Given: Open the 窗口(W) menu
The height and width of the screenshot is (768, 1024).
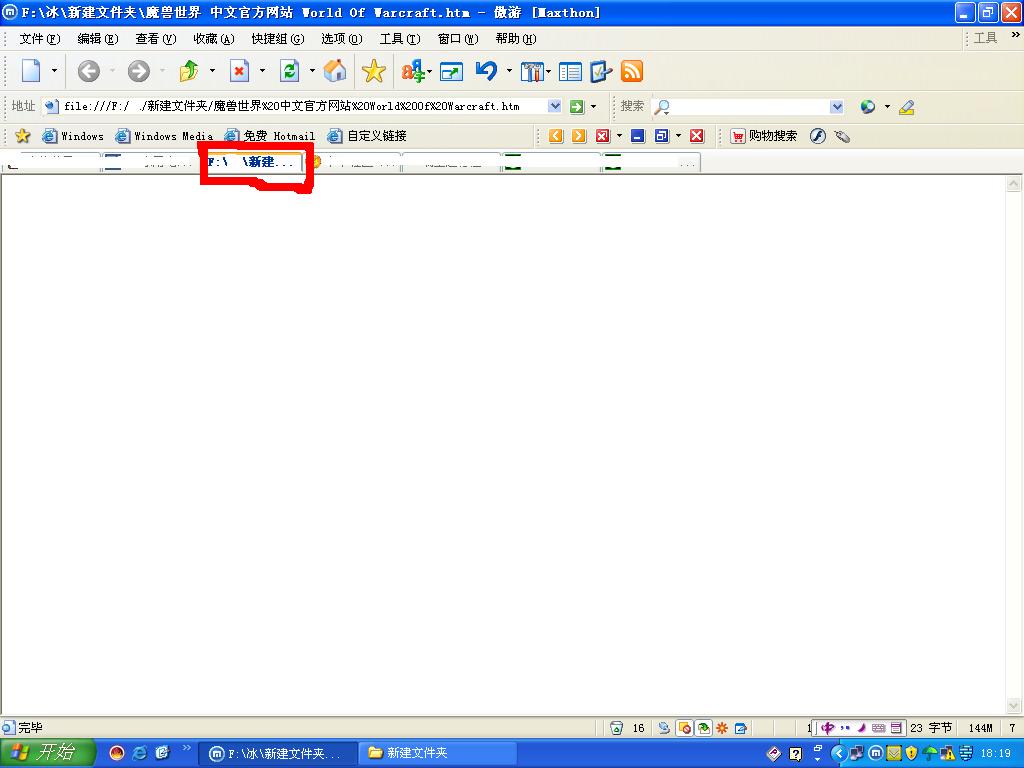Looking at the screenshot, I should pyautogui.click(x=458, y=39).
